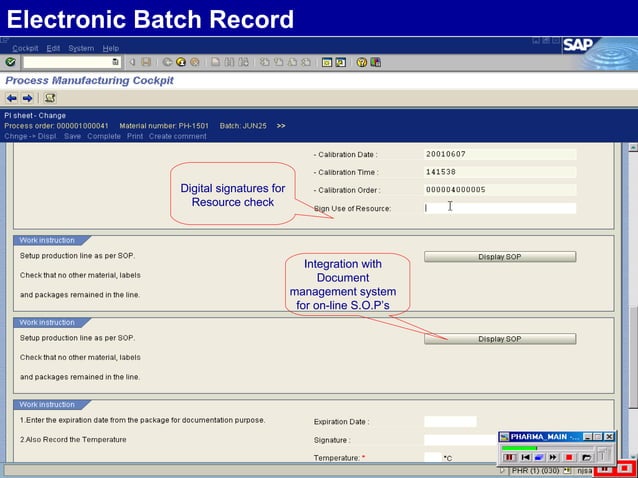Click the Expiration Date input field
The image size is (638, 478).
click(x=449, y=422)
